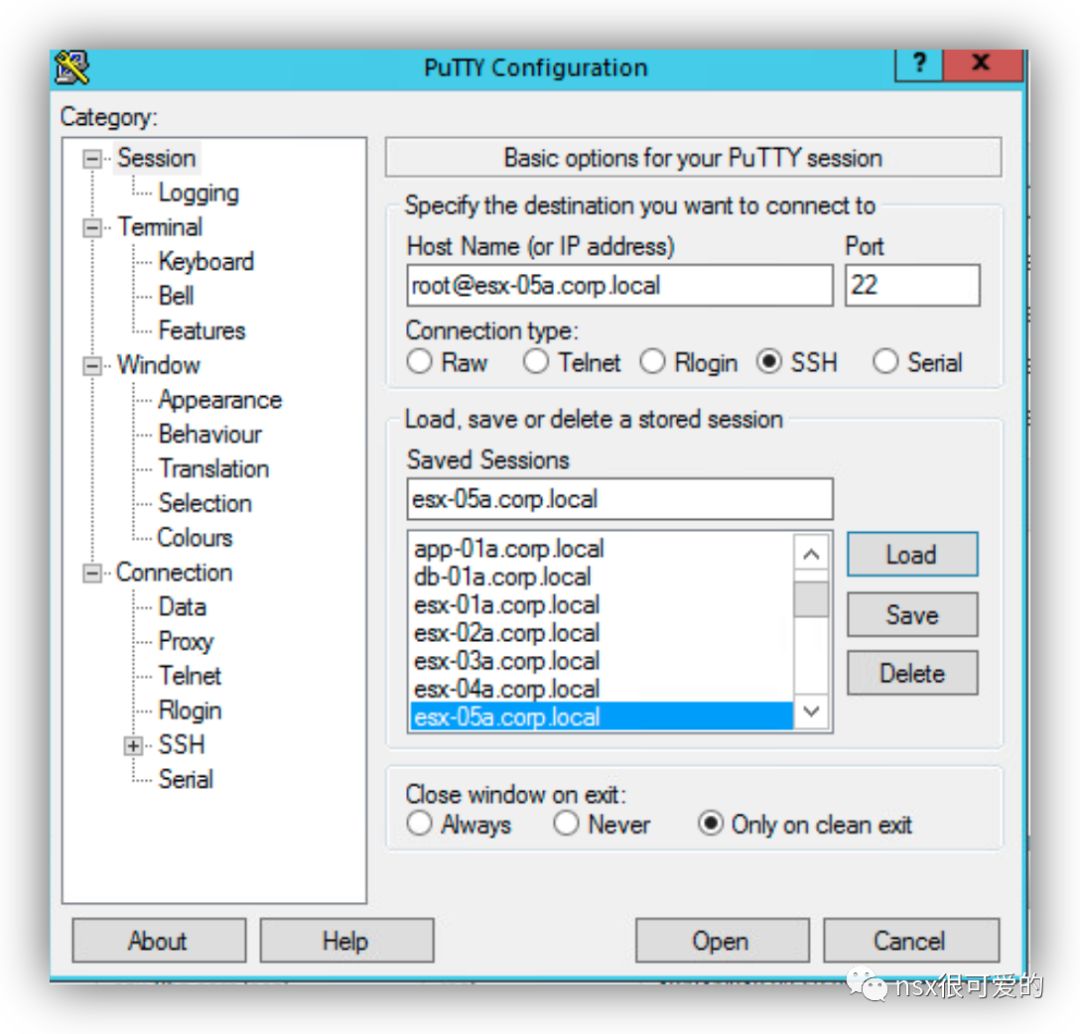Collapse the Terminal tree node
The width and height of the screenshot is (1080, 1034).
pos(92,228)
